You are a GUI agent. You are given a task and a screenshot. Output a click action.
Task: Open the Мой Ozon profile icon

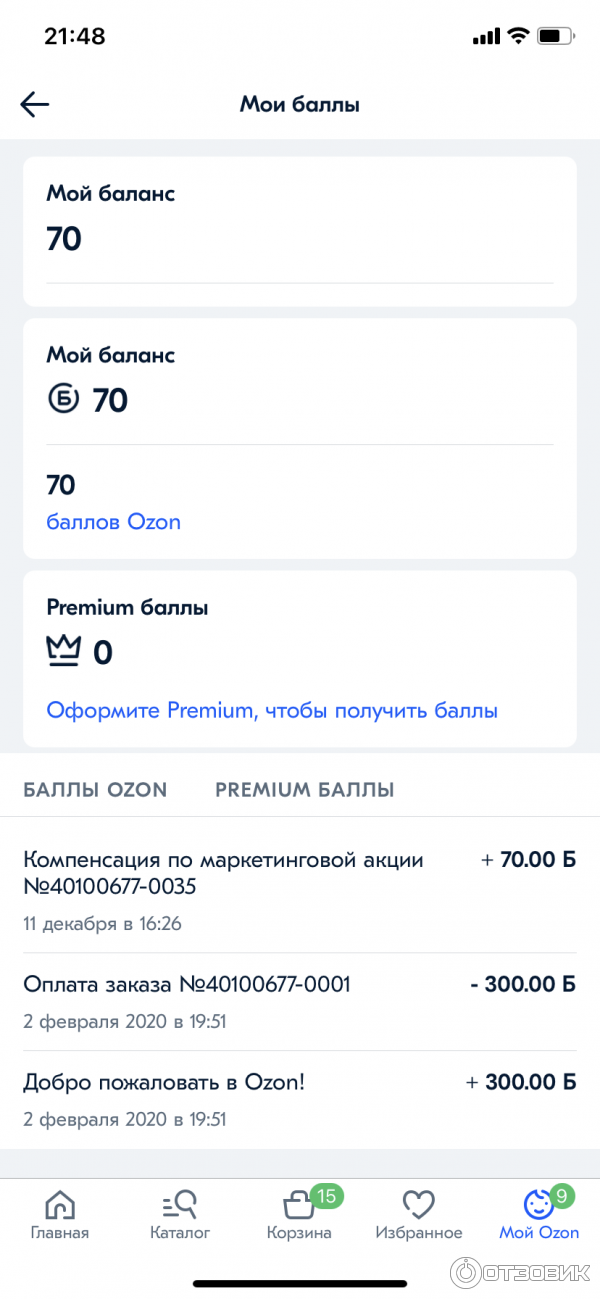pos(538,1204)
